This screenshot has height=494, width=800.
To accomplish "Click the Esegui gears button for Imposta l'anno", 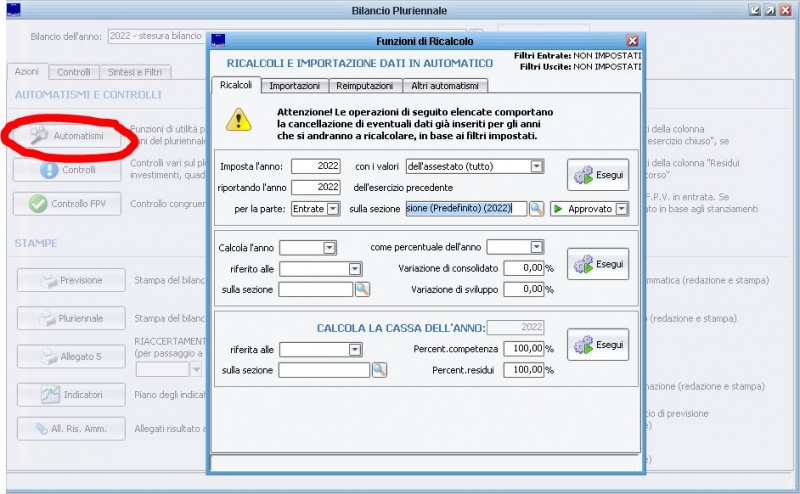I will [x=598, y=175].
